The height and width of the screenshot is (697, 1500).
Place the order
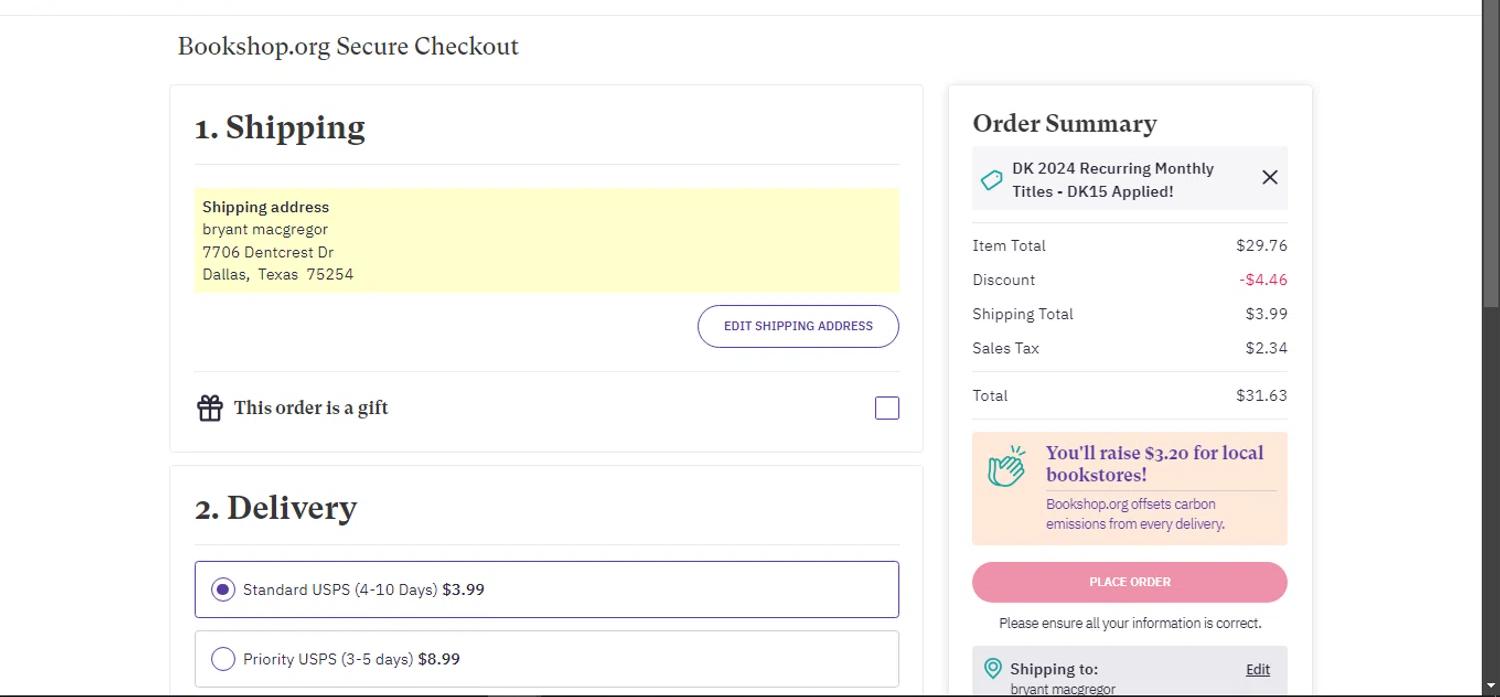[x=1130, y=582]
